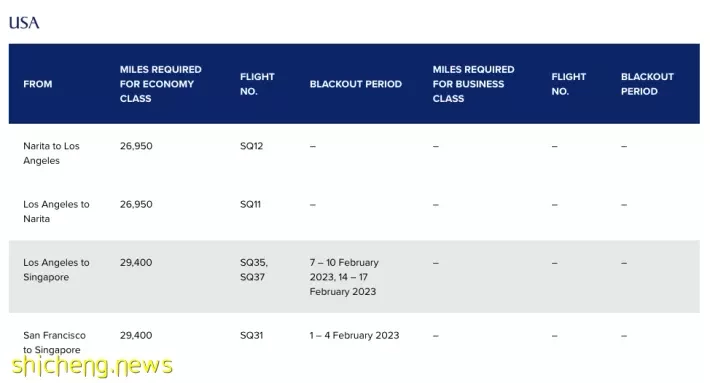Click flight number SQ12
This screenshot has width=710, height=383.
point(251,146)
